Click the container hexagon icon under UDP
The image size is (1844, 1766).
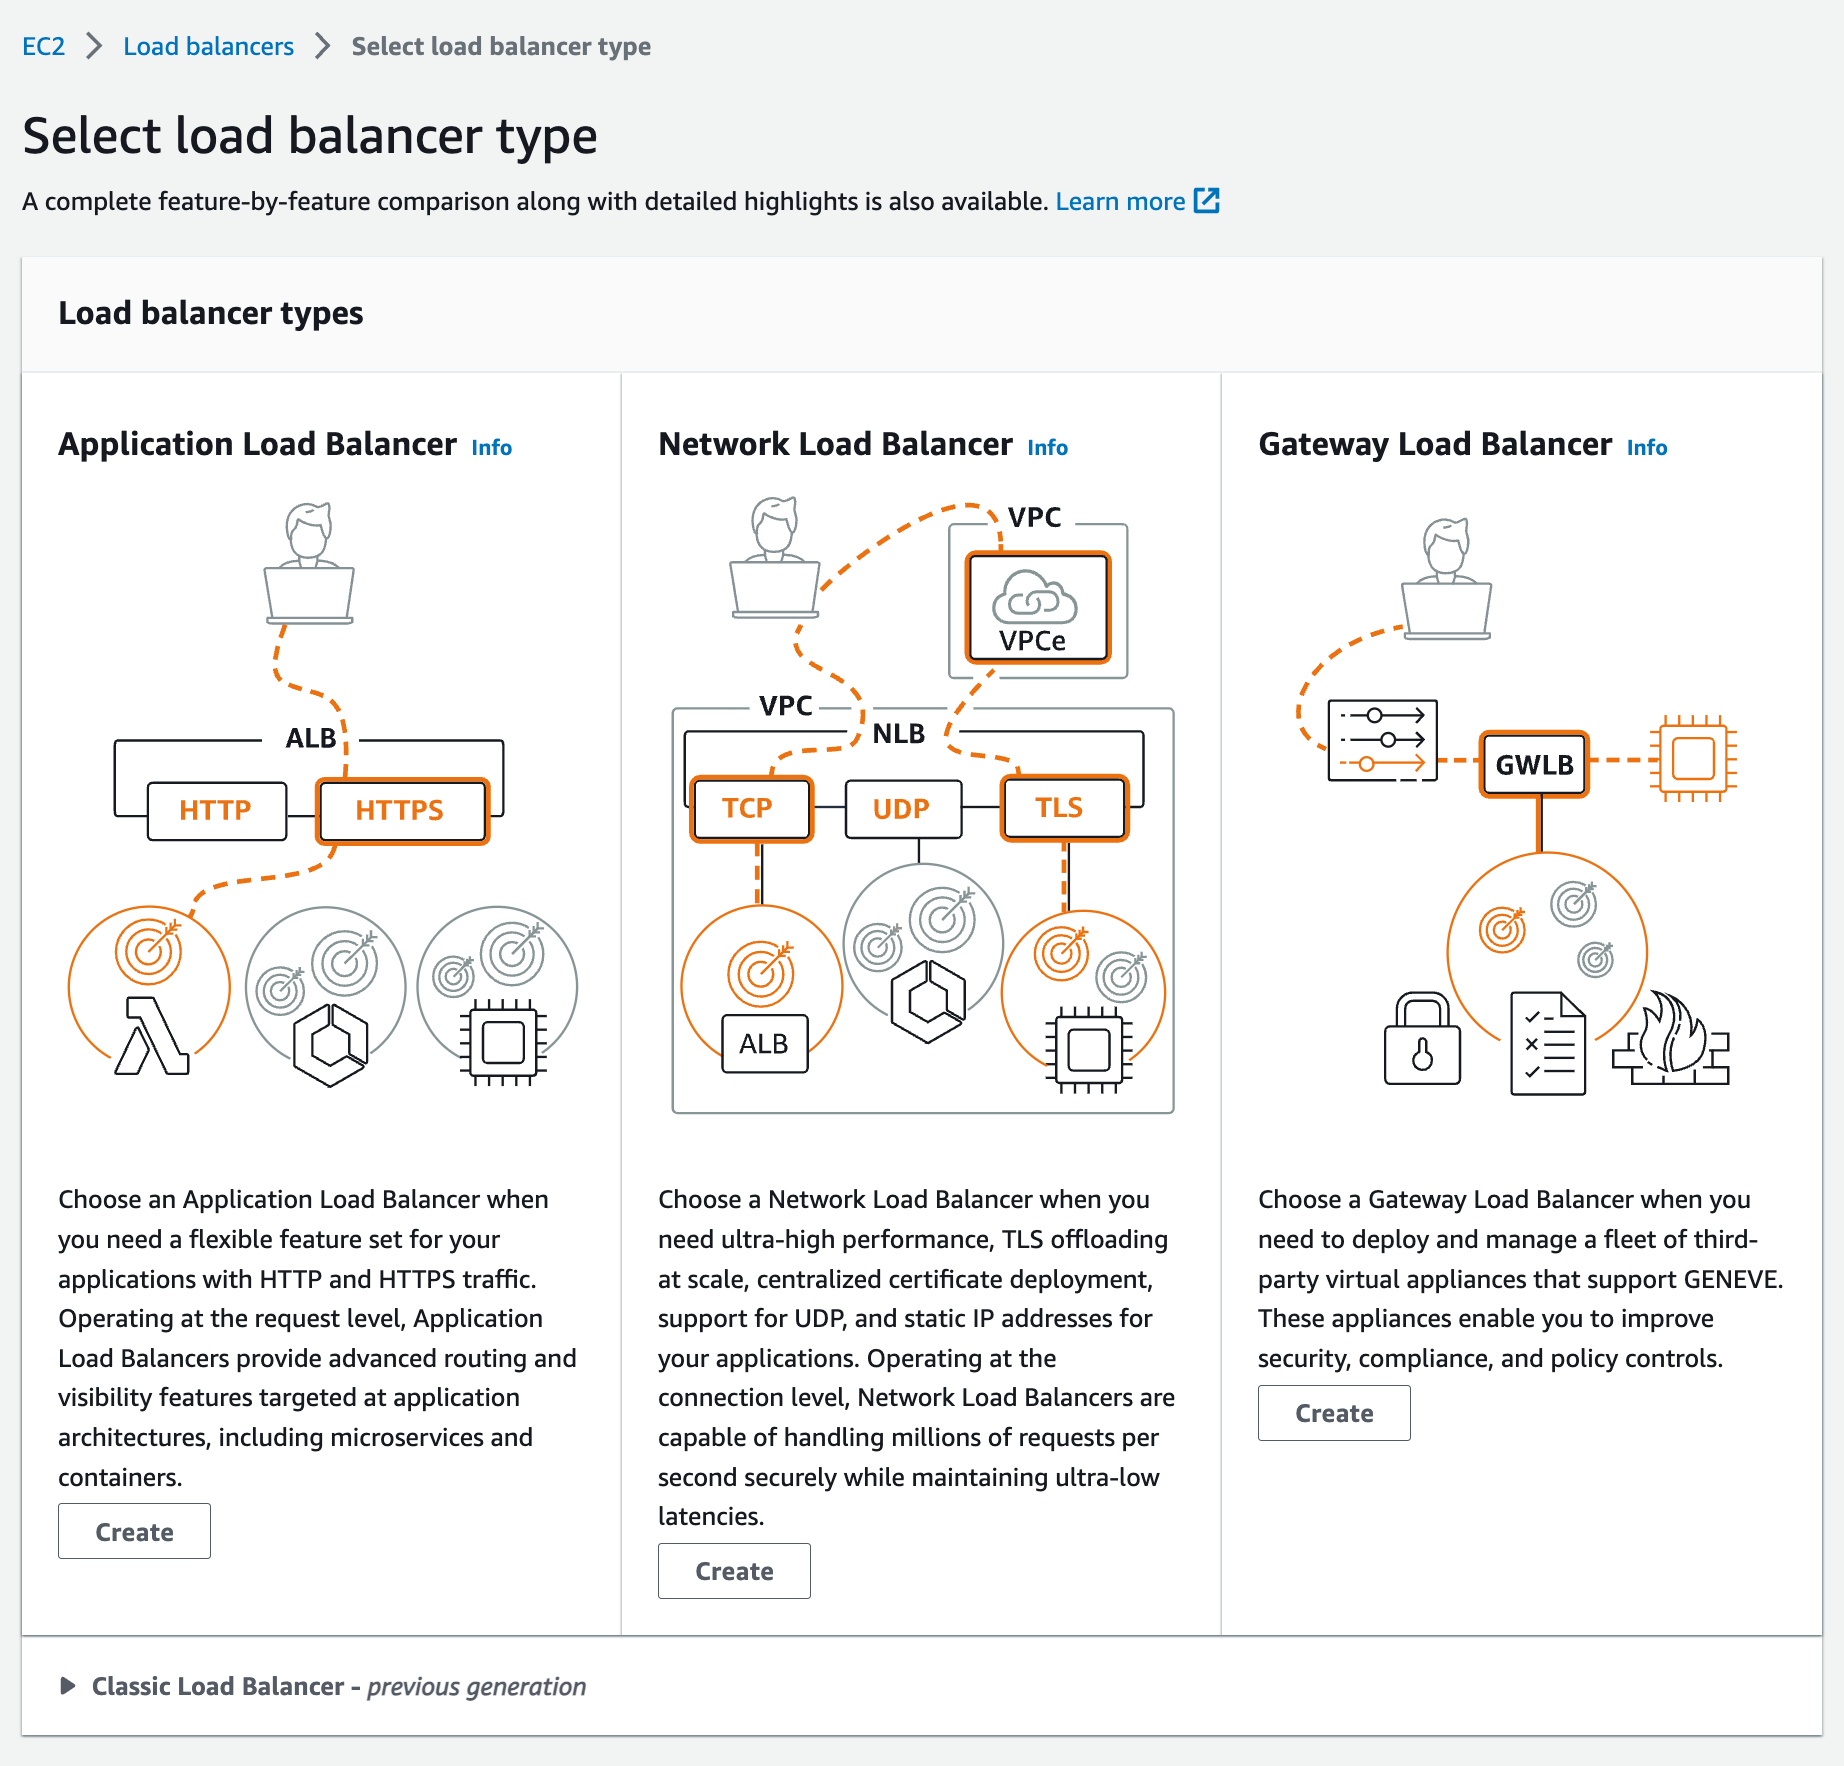pos(928,1002)
